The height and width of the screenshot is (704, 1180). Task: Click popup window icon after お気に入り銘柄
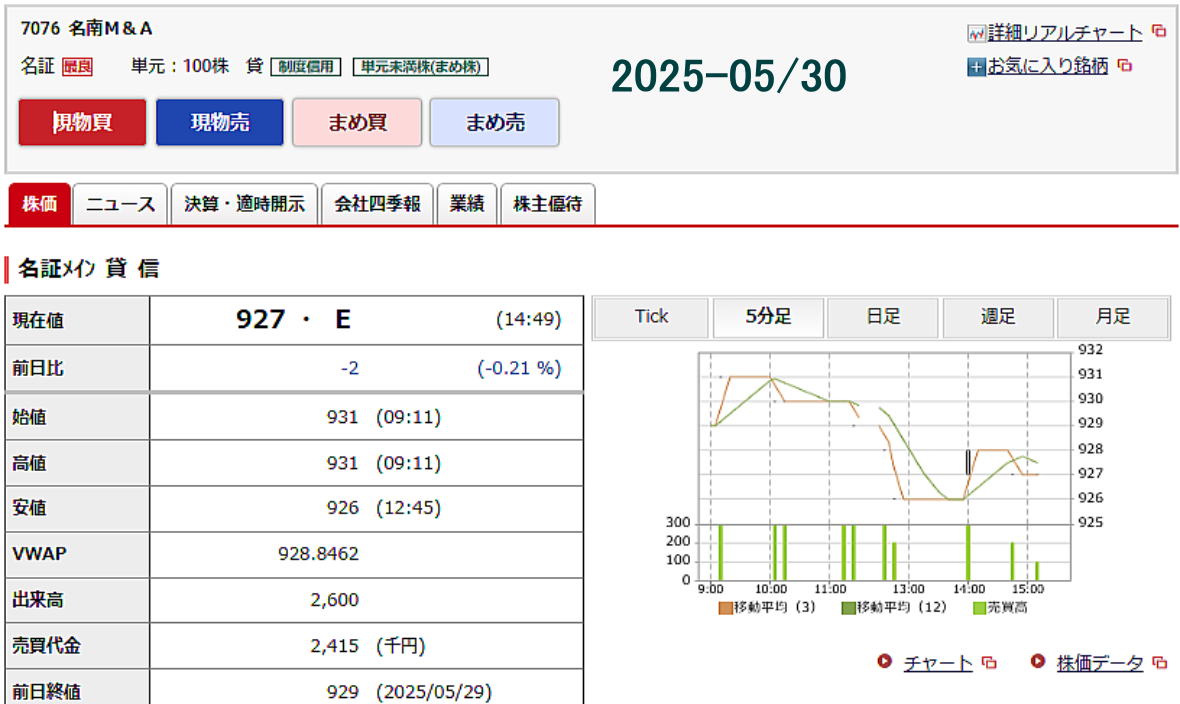coord(1125,66)
